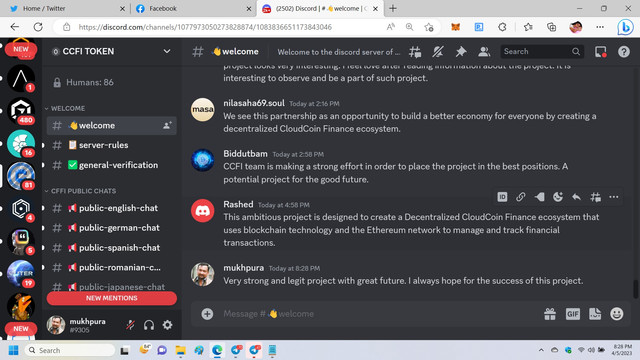Switch to the Home / Twitter tab

click(66, 9)
